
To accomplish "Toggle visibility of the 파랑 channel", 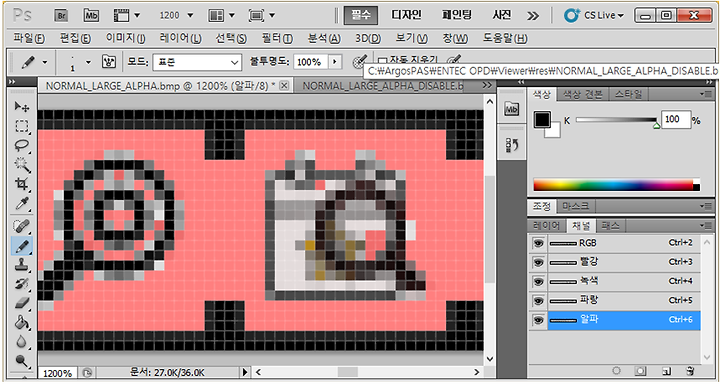I will pyautogui.click(x=538, y=301).
